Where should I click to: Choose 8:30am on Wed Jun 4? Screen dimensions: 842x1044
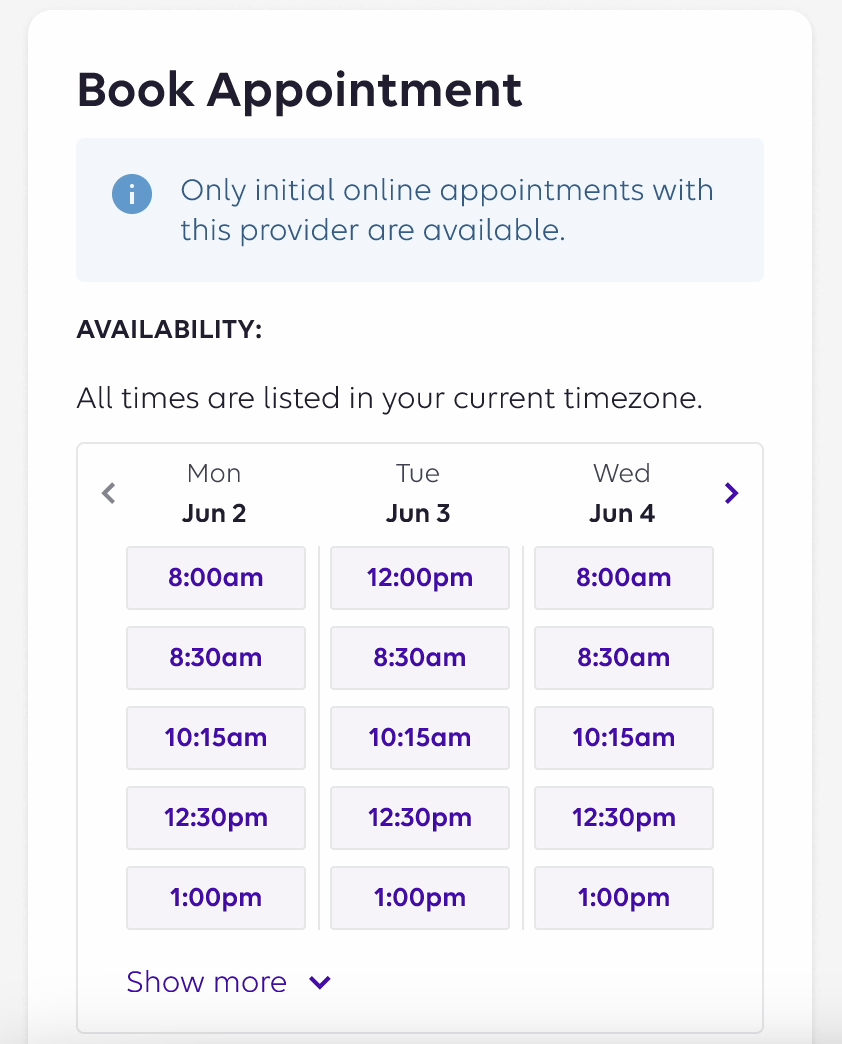tap(624, 658)
